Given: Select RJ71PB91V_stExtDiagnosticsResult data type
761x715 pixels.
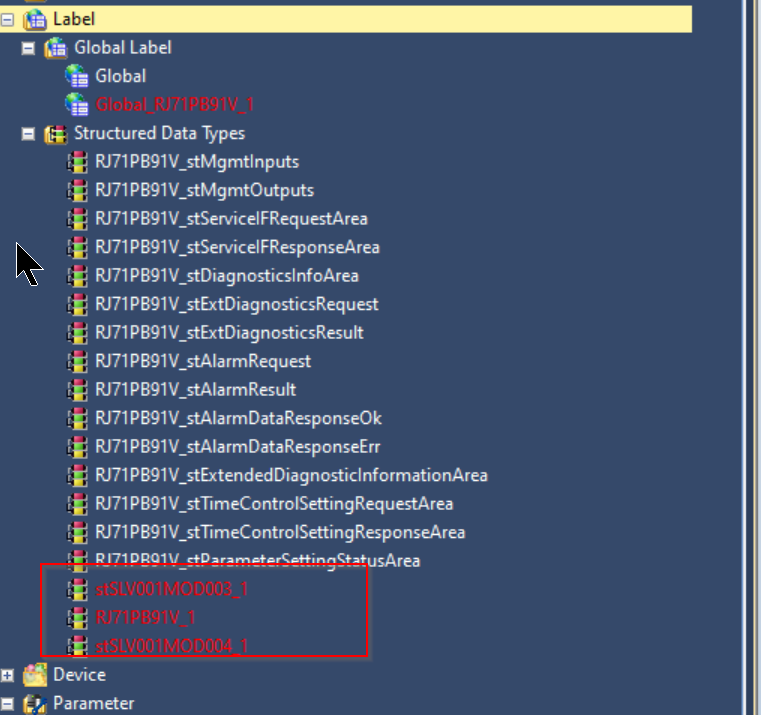Looking at the screenshot, I should tap(229, 333).
